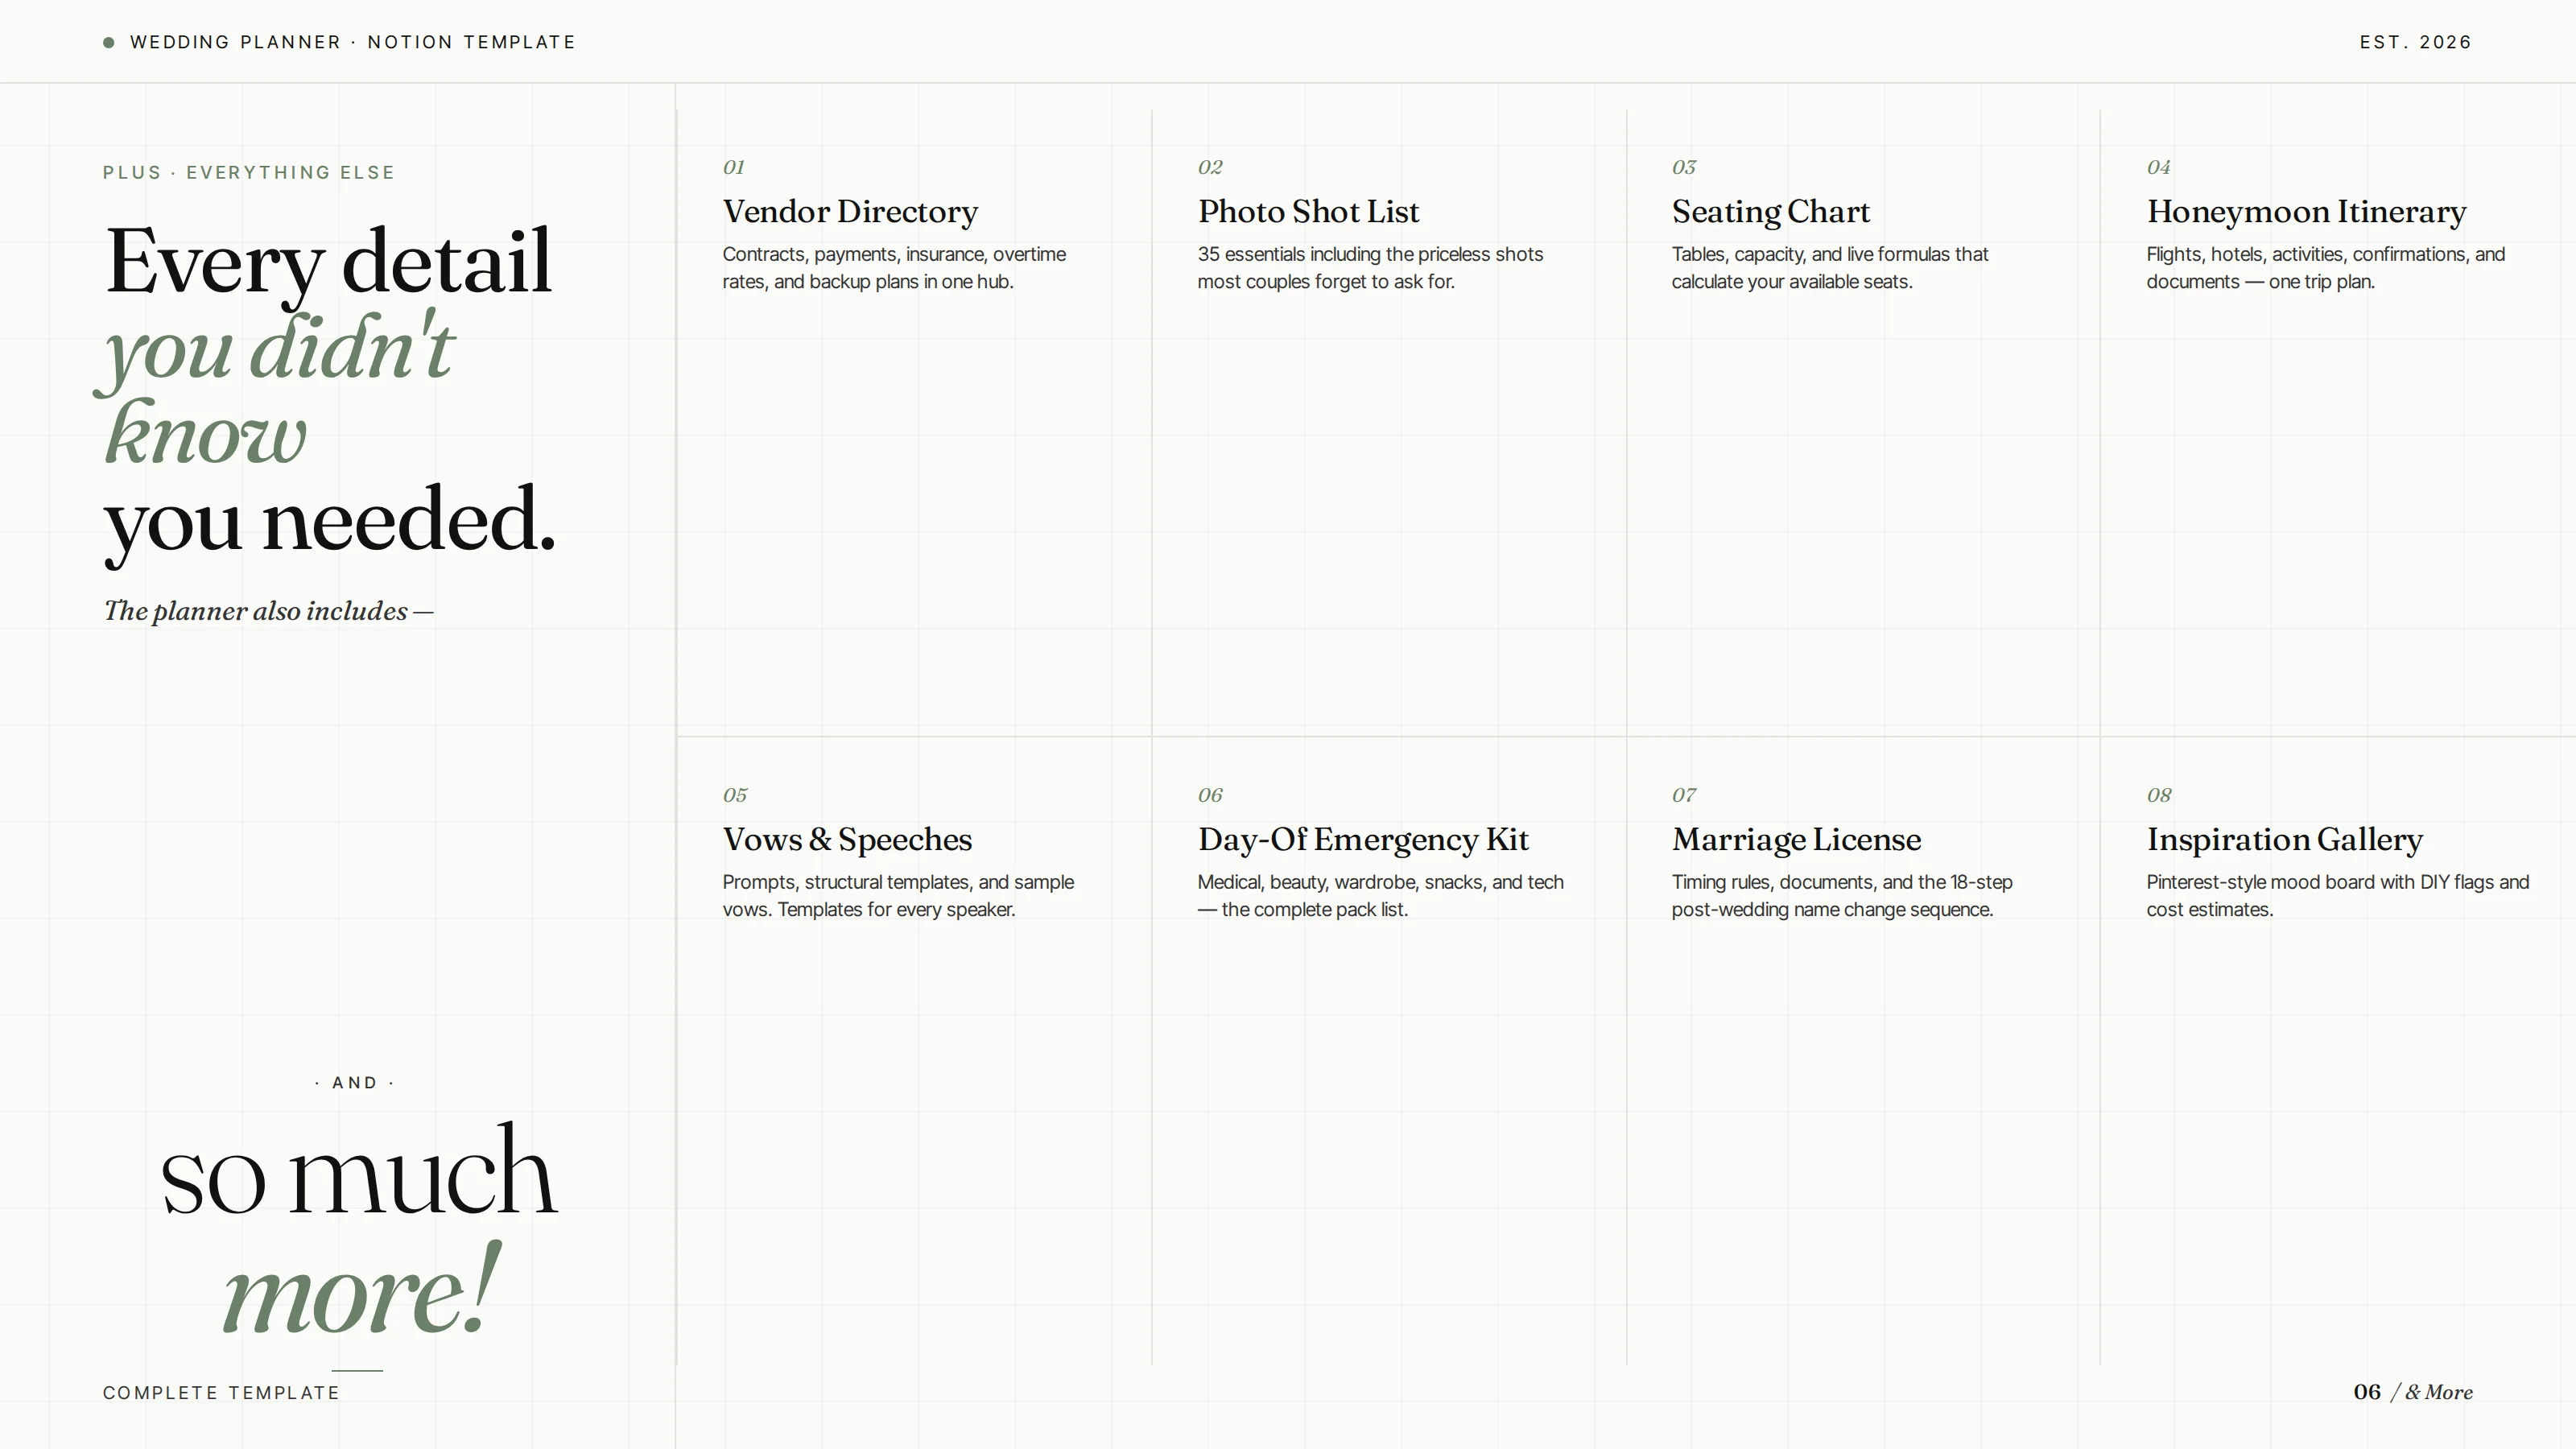
Task: Click the 'EST. 2026' label
Action: coord(2416,42)
